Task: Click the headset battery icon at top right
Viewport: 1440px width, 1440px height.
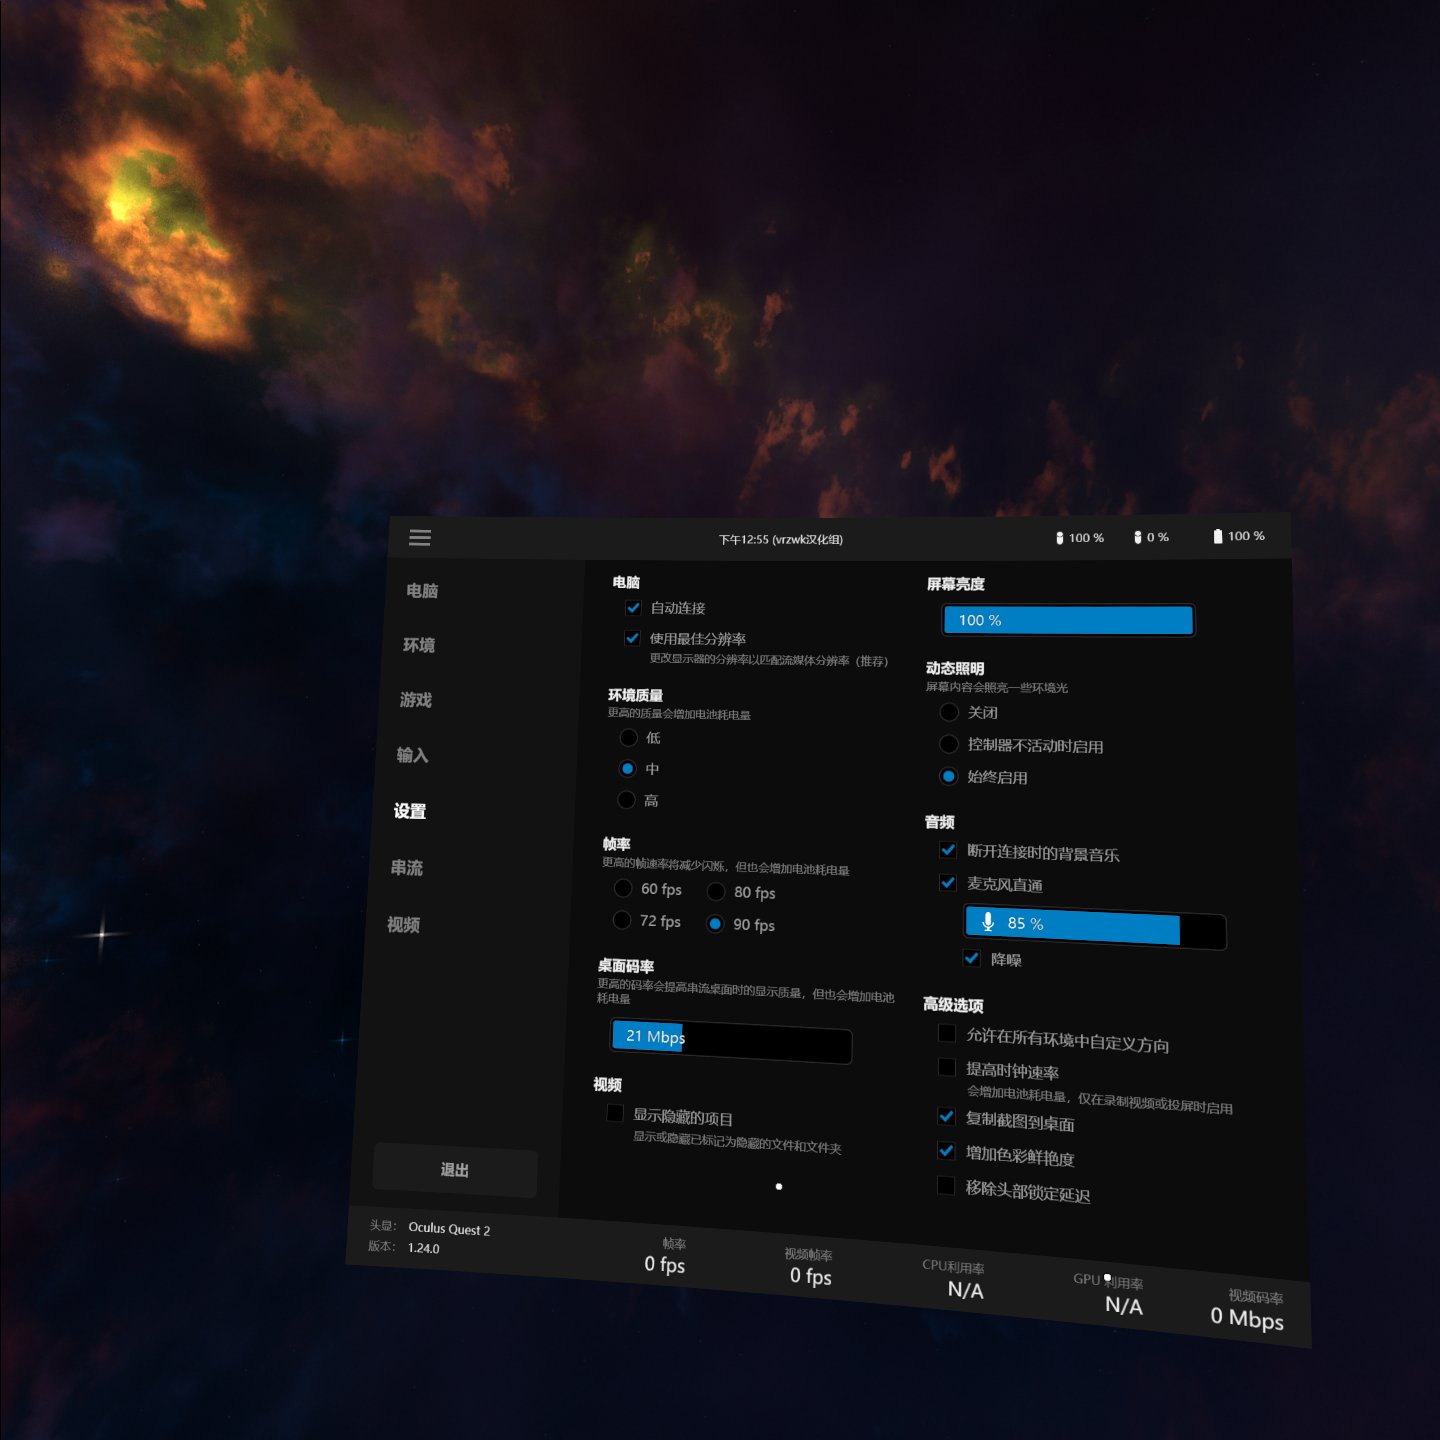Action: click(x=1218, y=536)
